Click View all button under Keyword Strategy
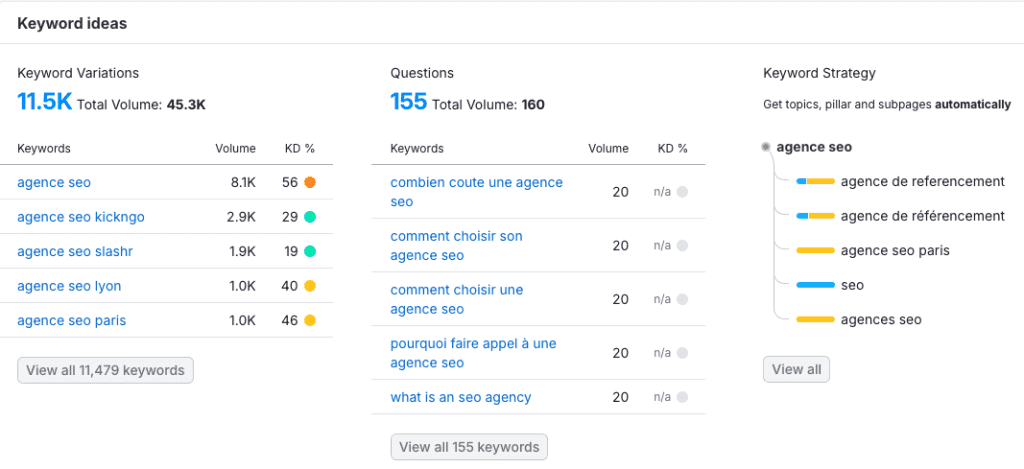 pos(796,370)
